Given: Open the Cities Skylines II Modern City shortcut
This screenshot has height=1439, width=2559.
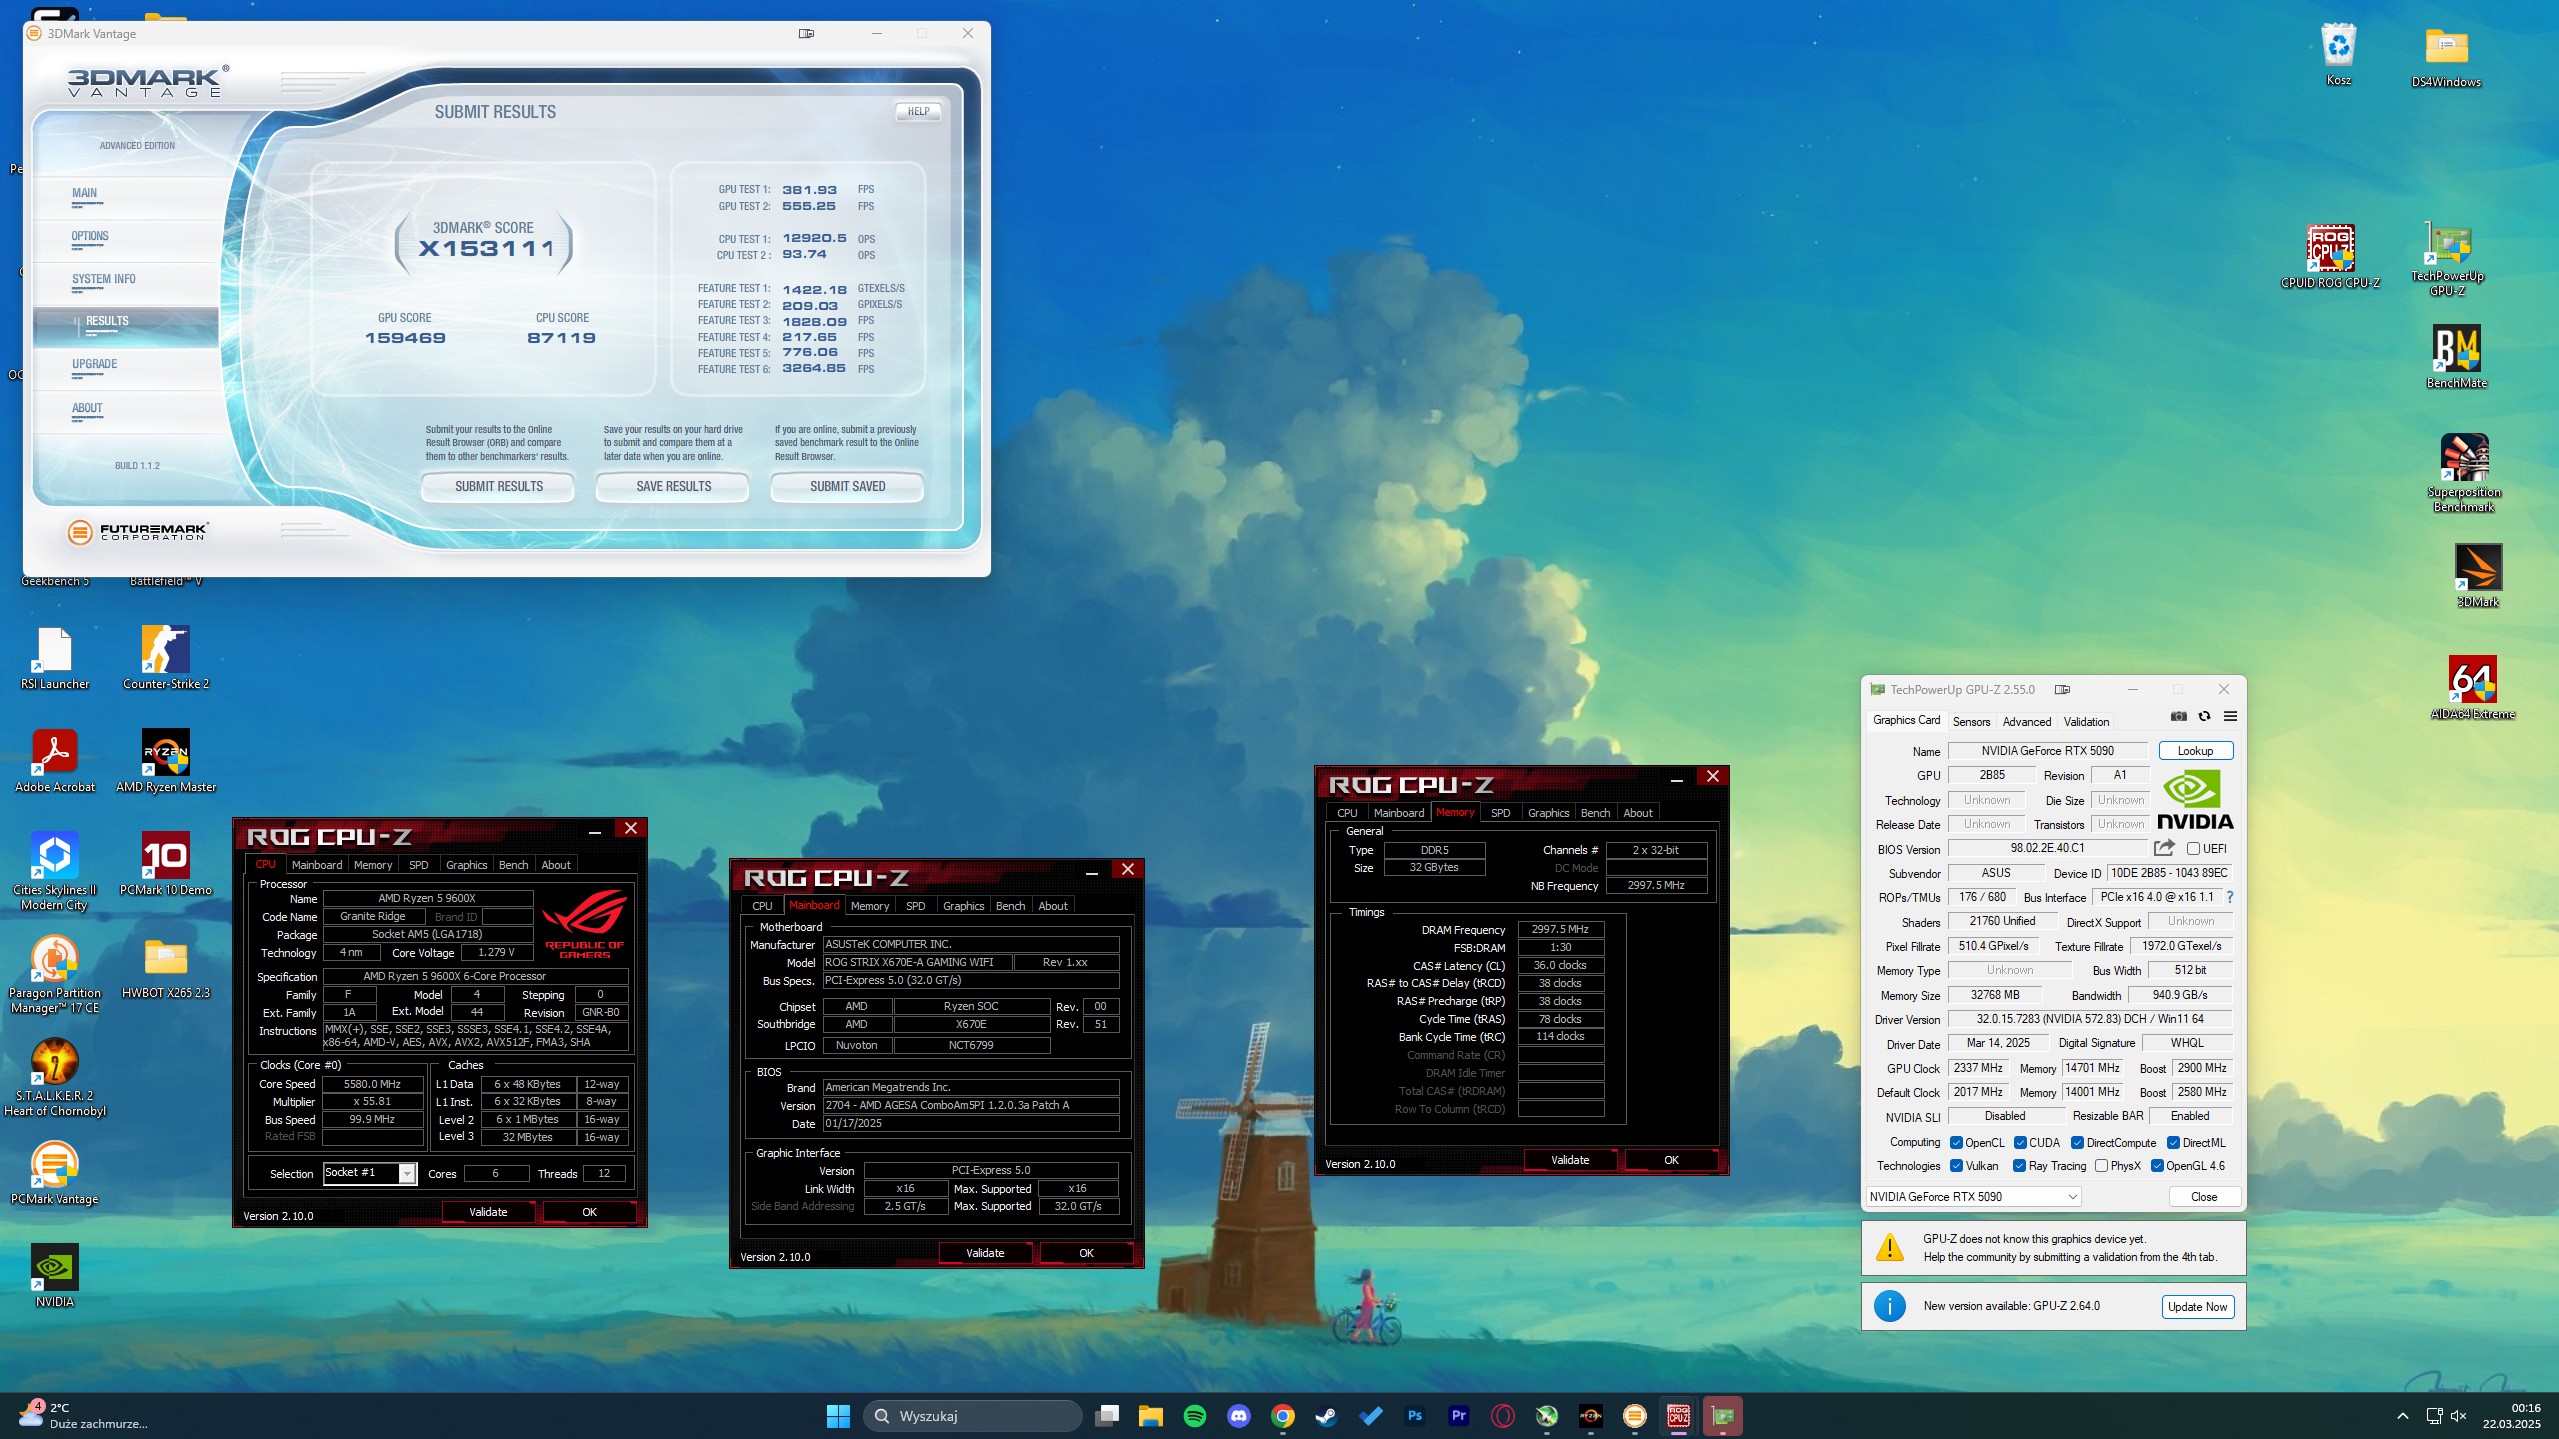Looking at the screenshot, I should [55, 871].
